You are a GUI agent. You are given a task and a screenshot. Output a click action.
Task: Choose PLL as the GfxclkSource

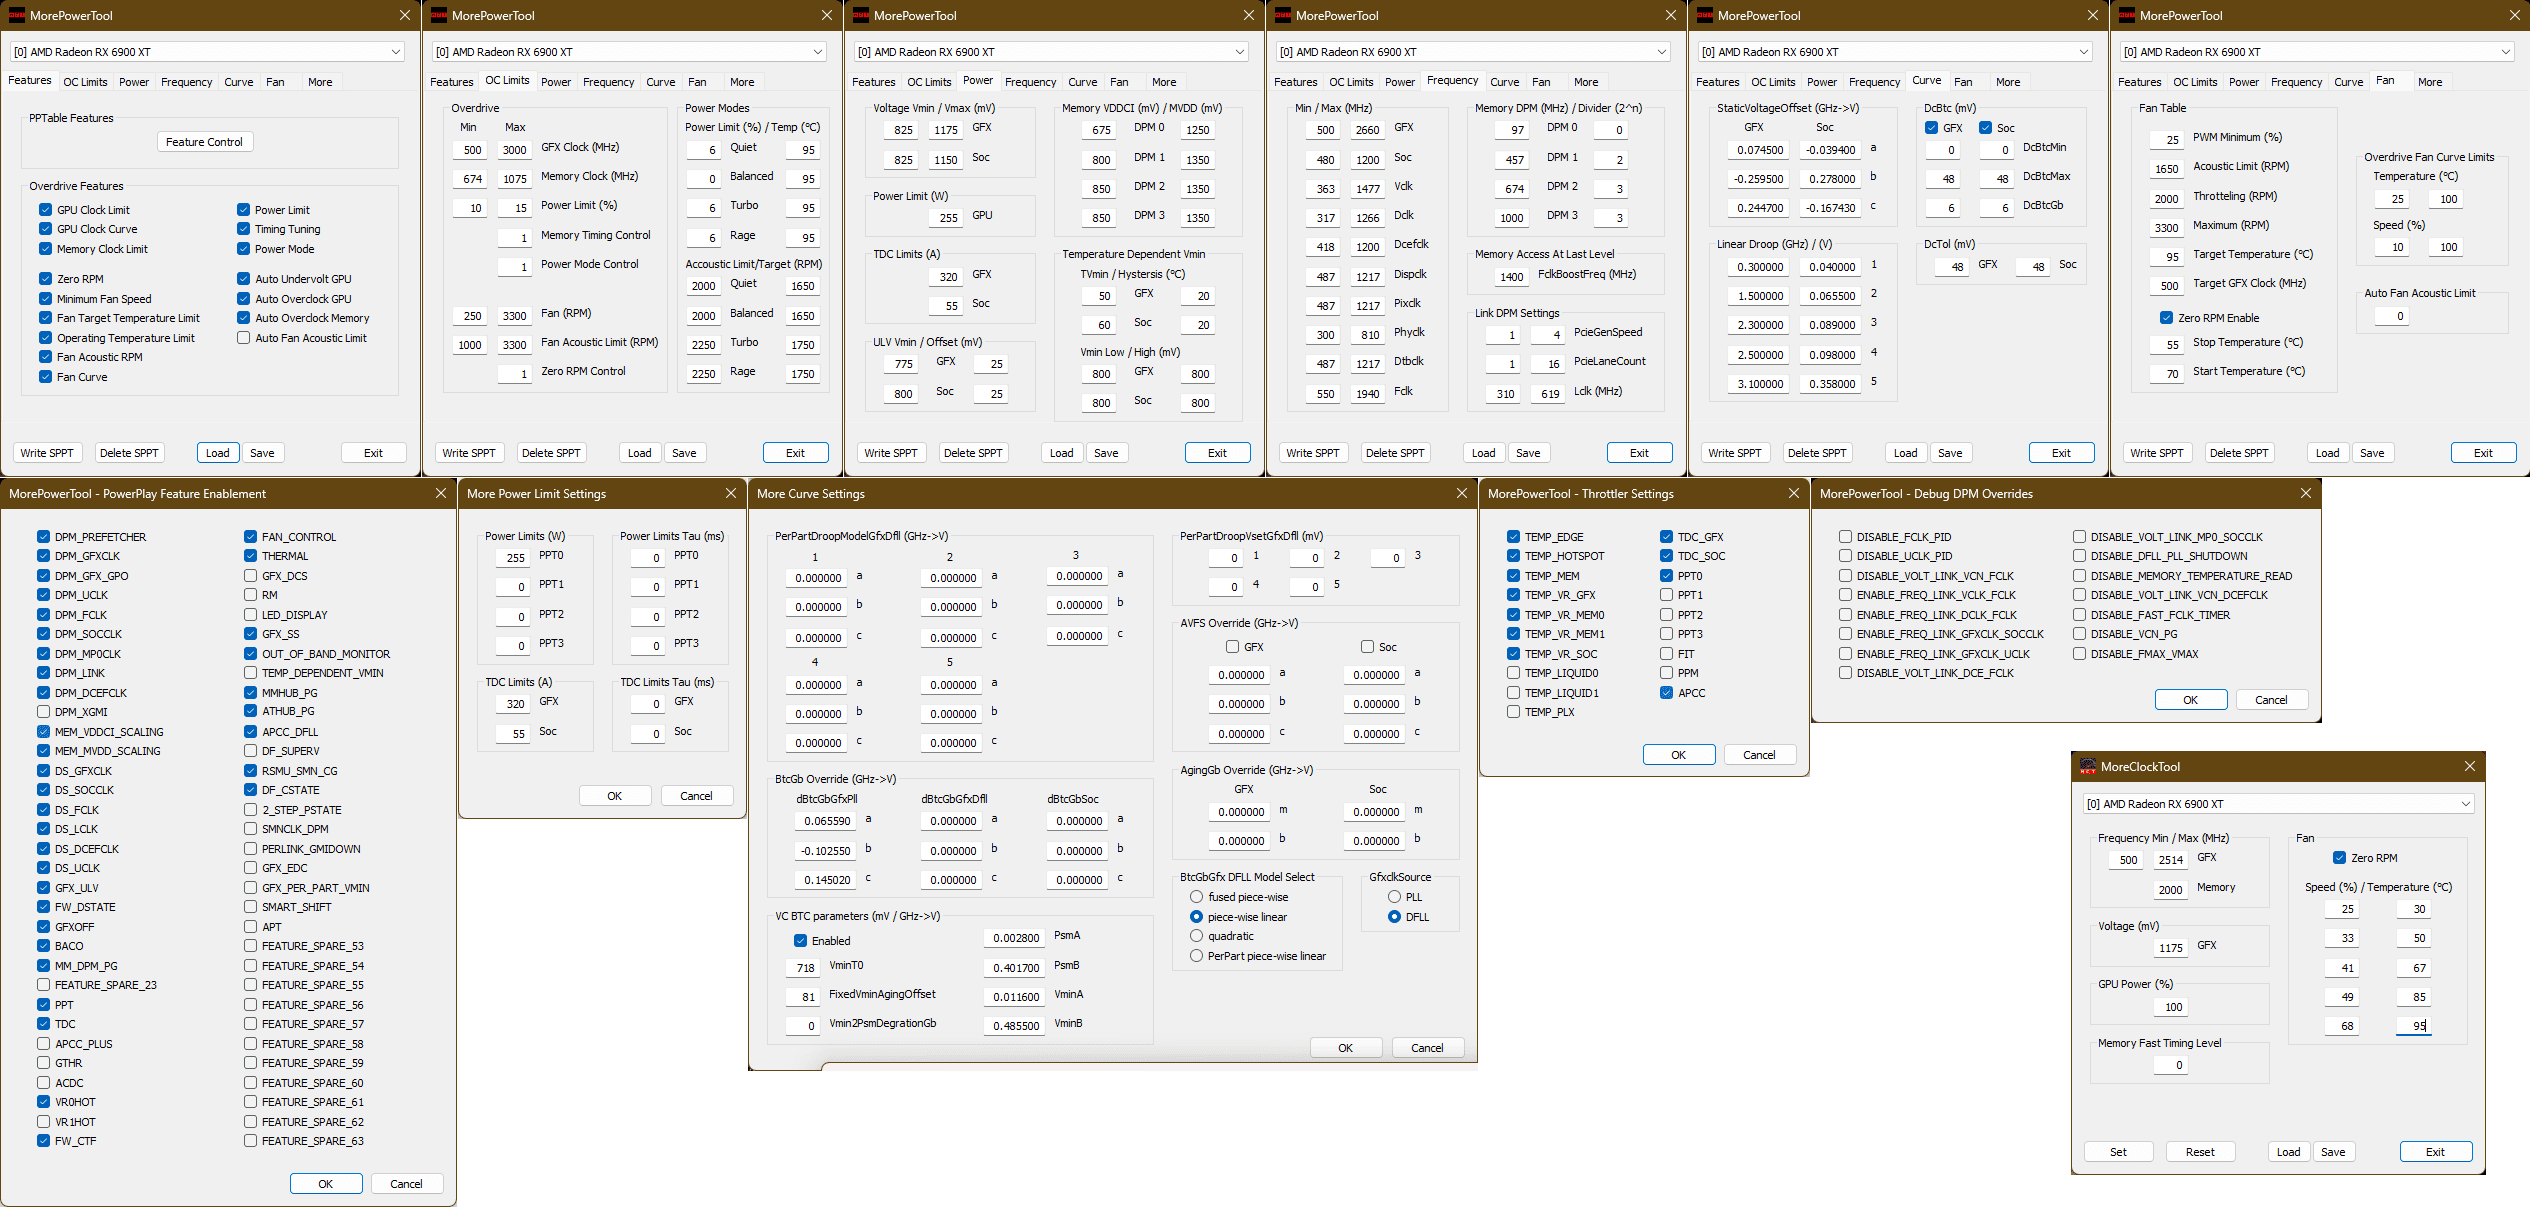point(1394,897)
